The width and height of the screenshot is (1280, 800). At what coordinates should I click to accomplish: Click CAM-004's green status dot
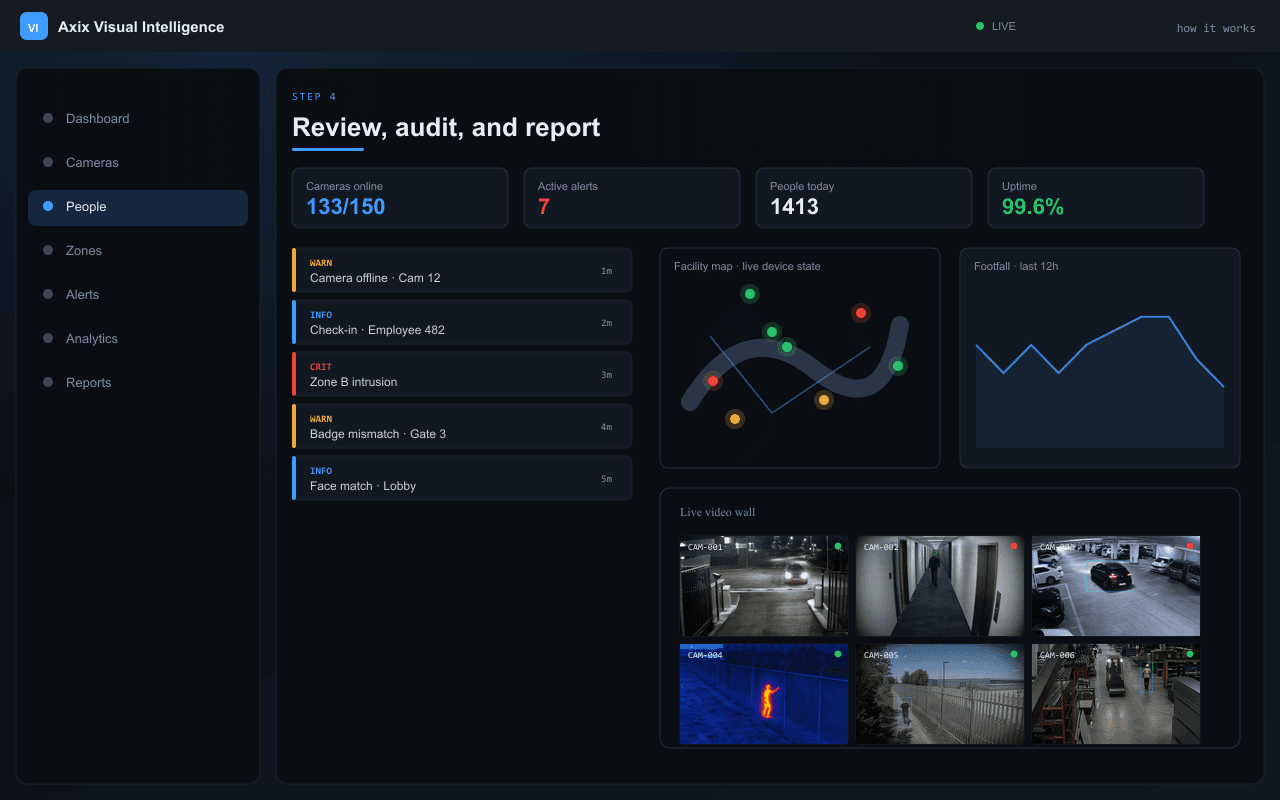coord(838,654)
